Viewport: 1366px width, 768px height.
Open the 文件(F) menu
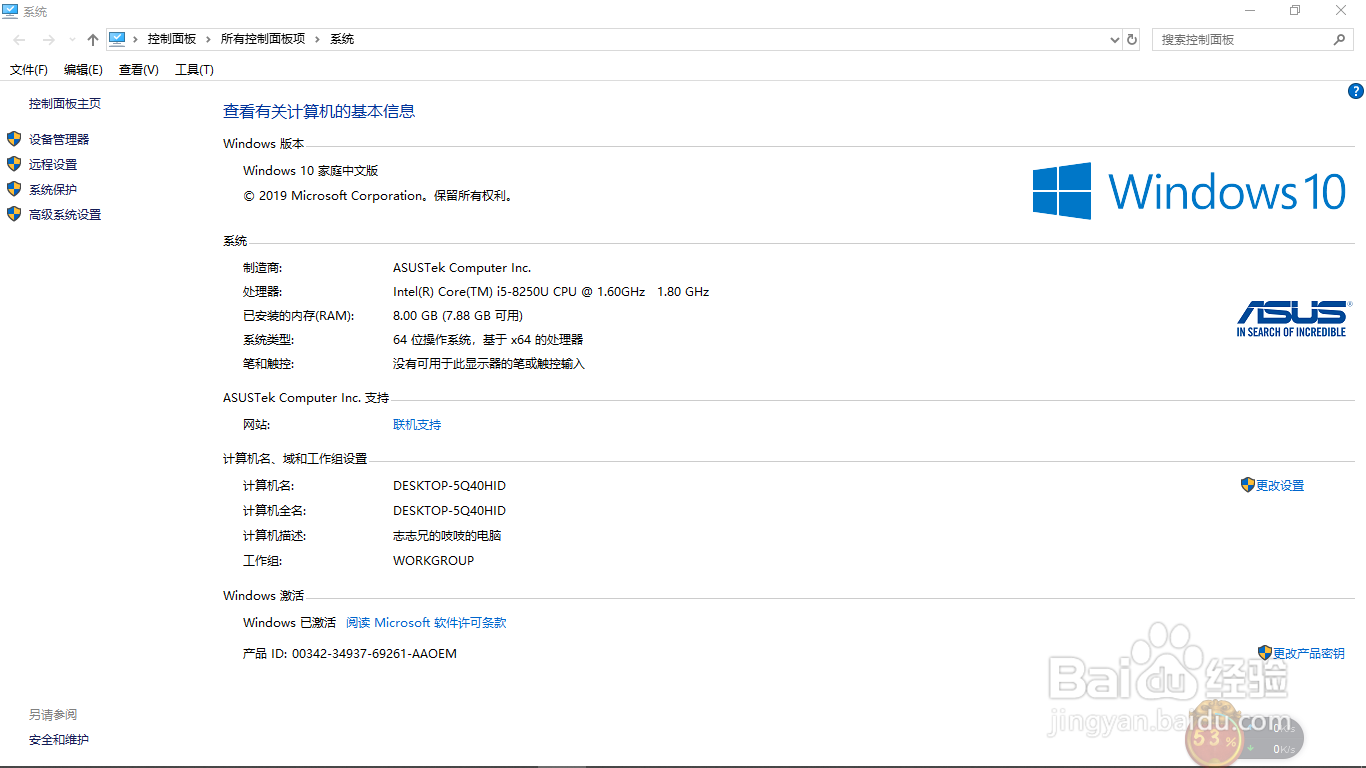pos(29,70)
